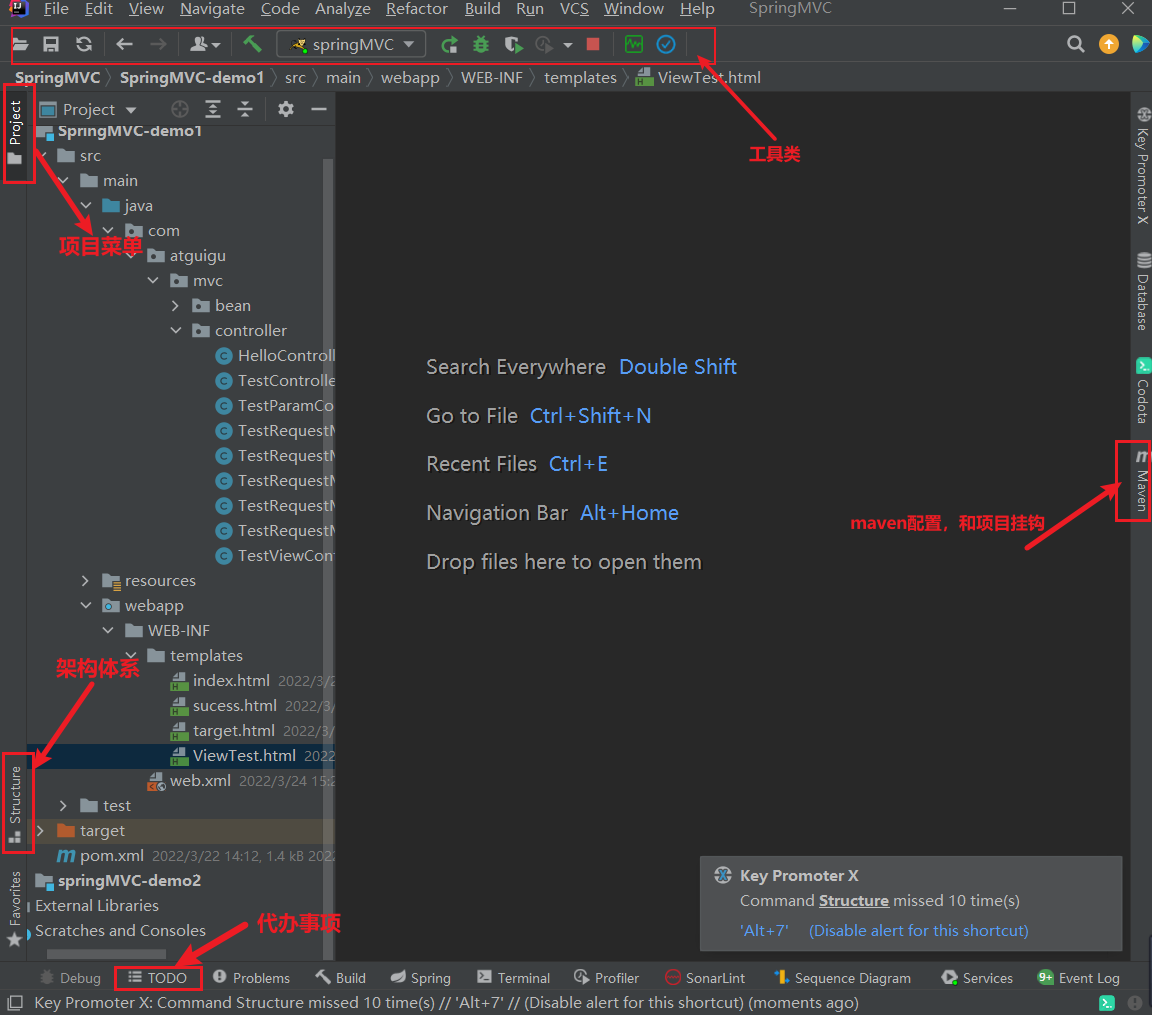Click SpringMVC-demo1 in the breadcrumb bar
This screenshot has height=1015, width=1152.
192,78
